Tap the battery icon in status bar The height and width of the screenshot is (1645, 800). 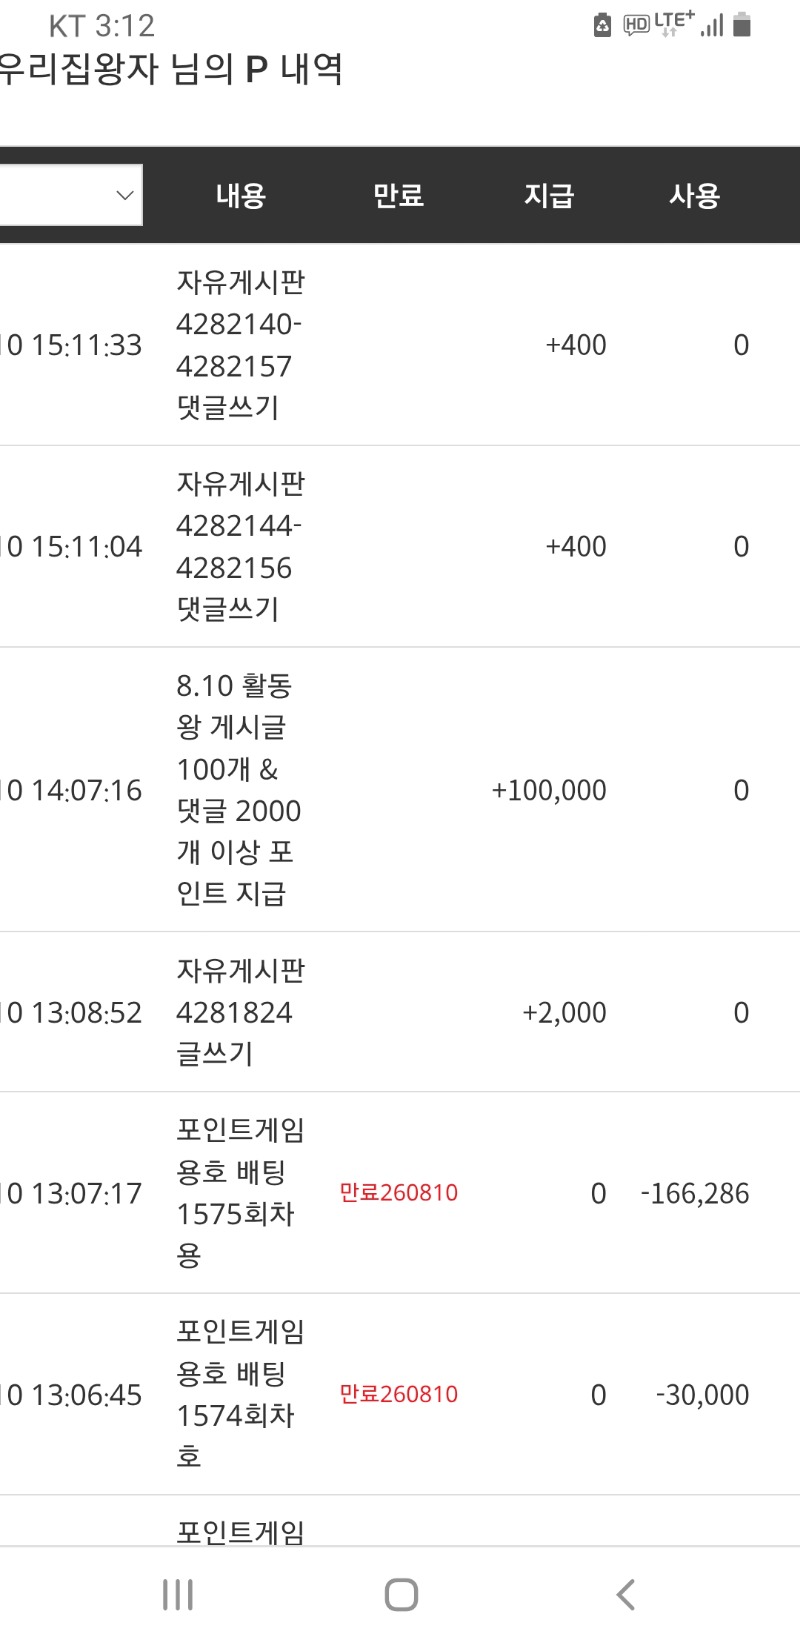pyautogui.click(x=742, y=24)
